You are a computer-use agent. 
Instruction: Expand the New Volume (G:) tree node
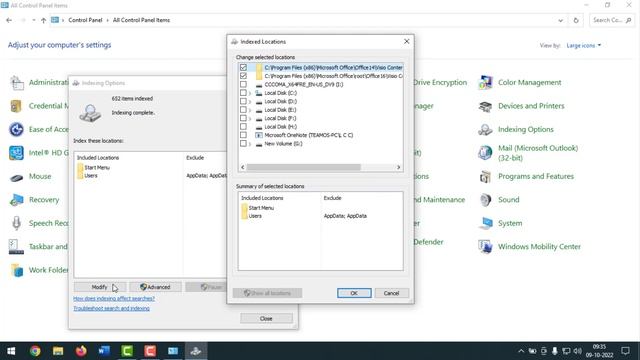[x=250, y=144]
